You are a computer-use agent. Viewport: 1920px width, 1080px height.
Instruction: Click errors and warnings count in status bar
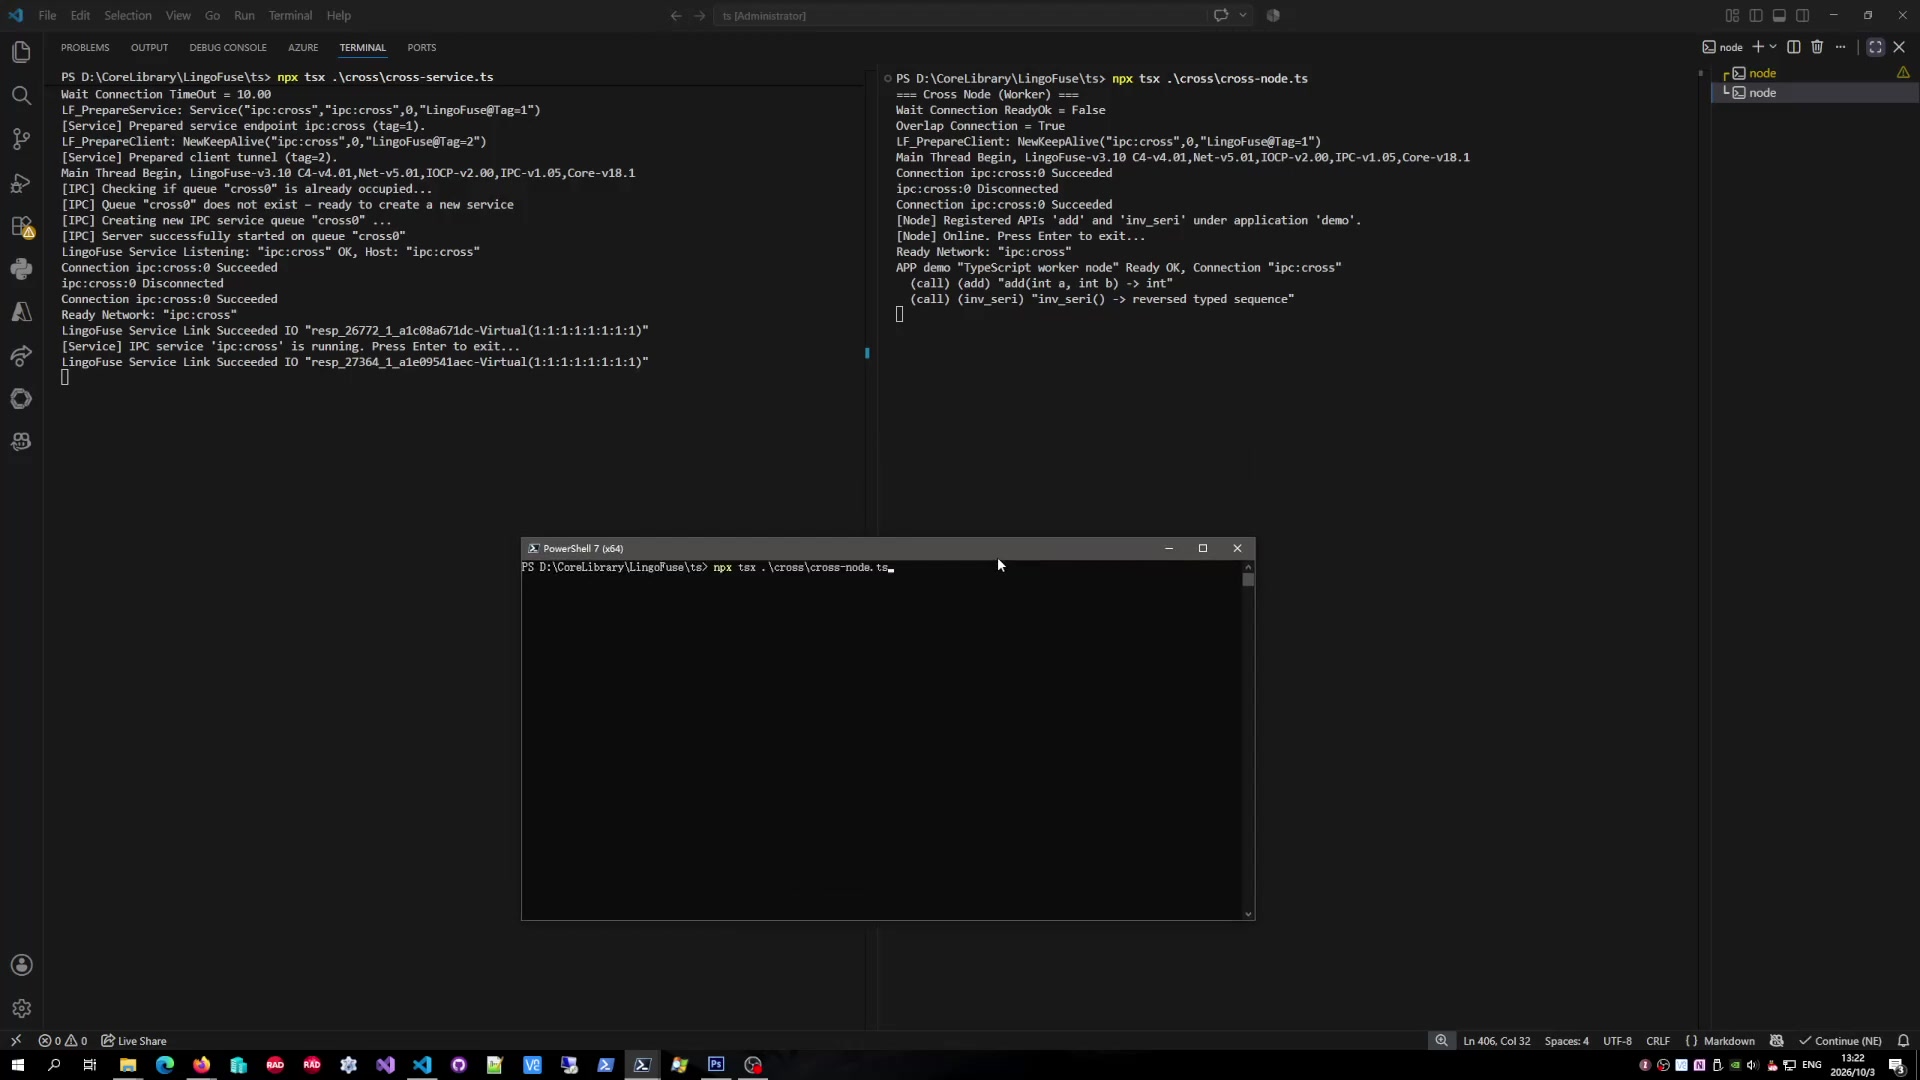click(x=63, y=1041)
